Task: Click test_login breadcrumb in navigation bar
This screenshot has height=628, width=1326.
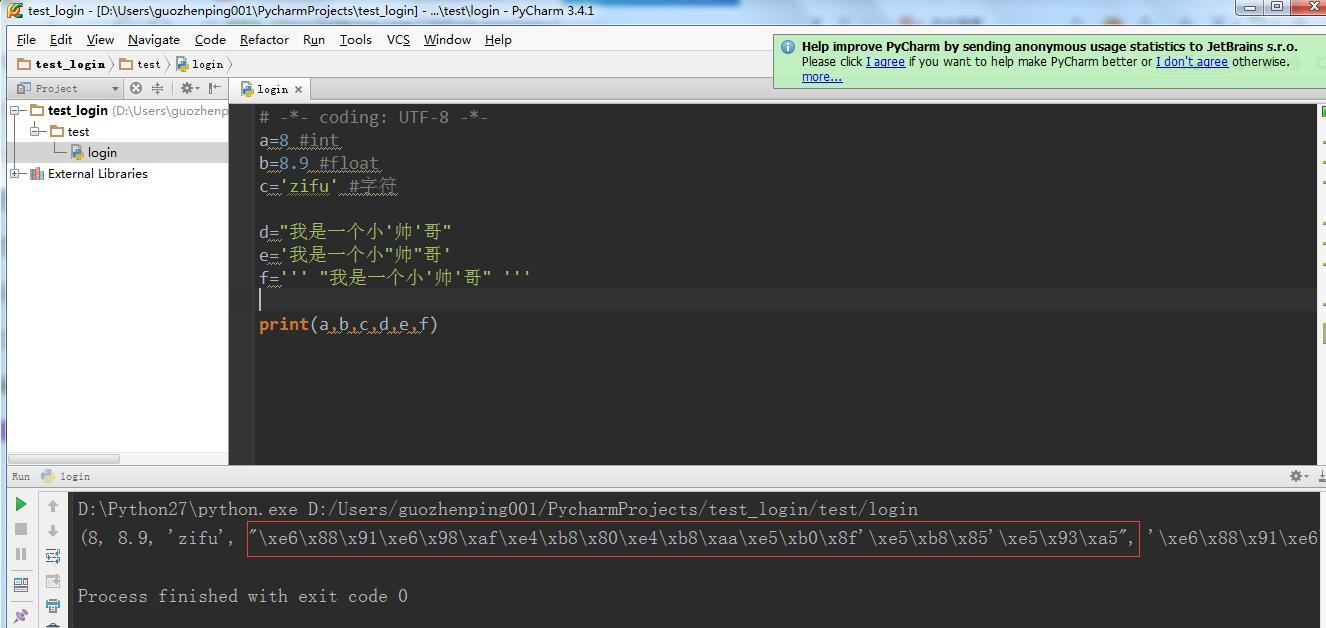Action: pos(61,64)
